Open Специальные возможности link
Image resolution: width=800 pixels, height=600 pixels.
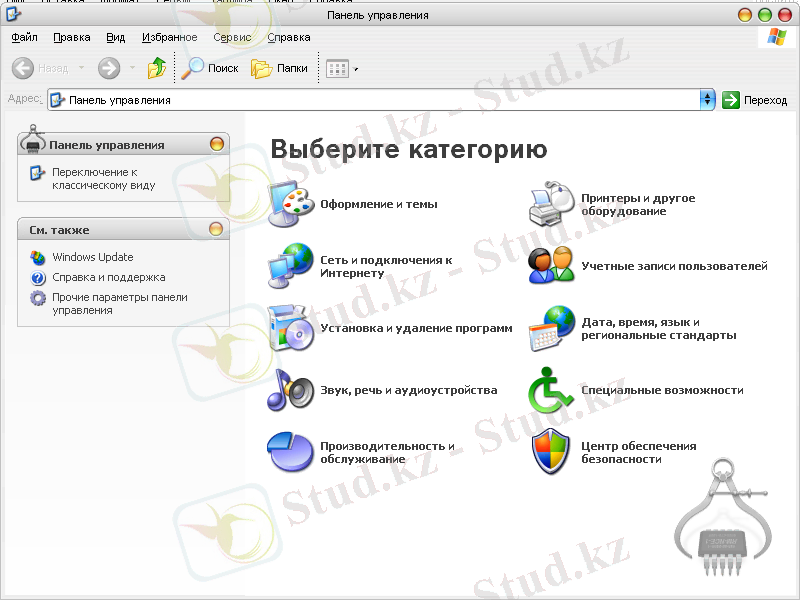click(662, 390)
